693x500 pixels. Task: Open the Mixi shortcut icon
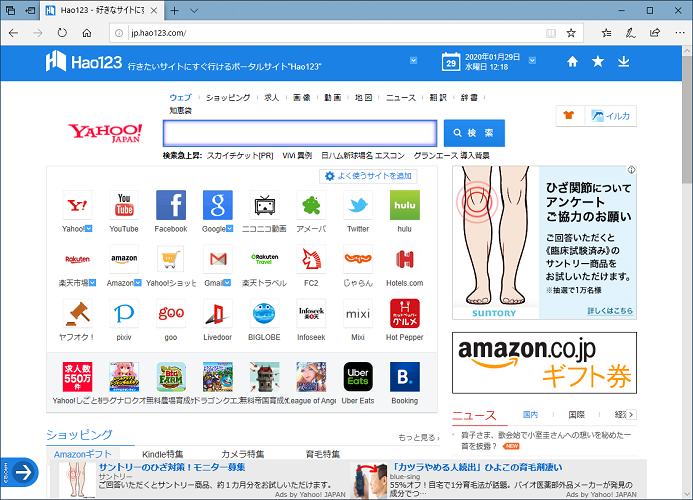[x=358, y=313]
